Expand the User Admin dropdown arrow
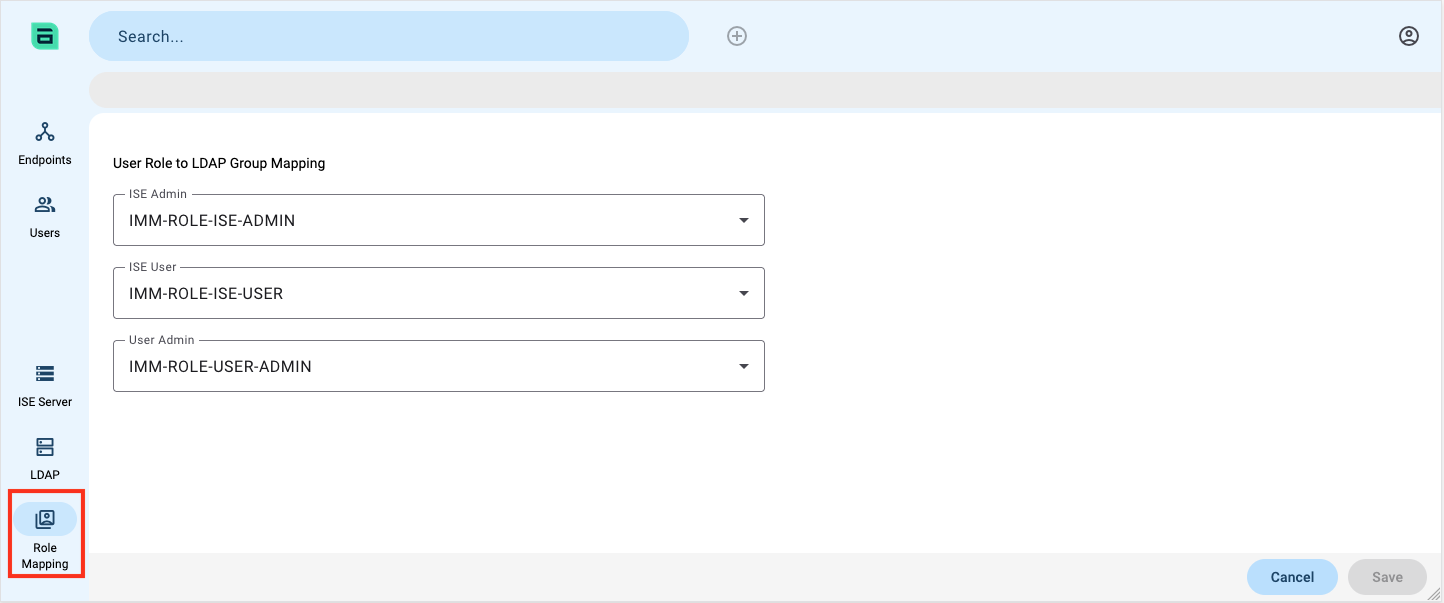Image resolution: width=1444 pixels, height=603 pixels. click(x=744, y=366)
